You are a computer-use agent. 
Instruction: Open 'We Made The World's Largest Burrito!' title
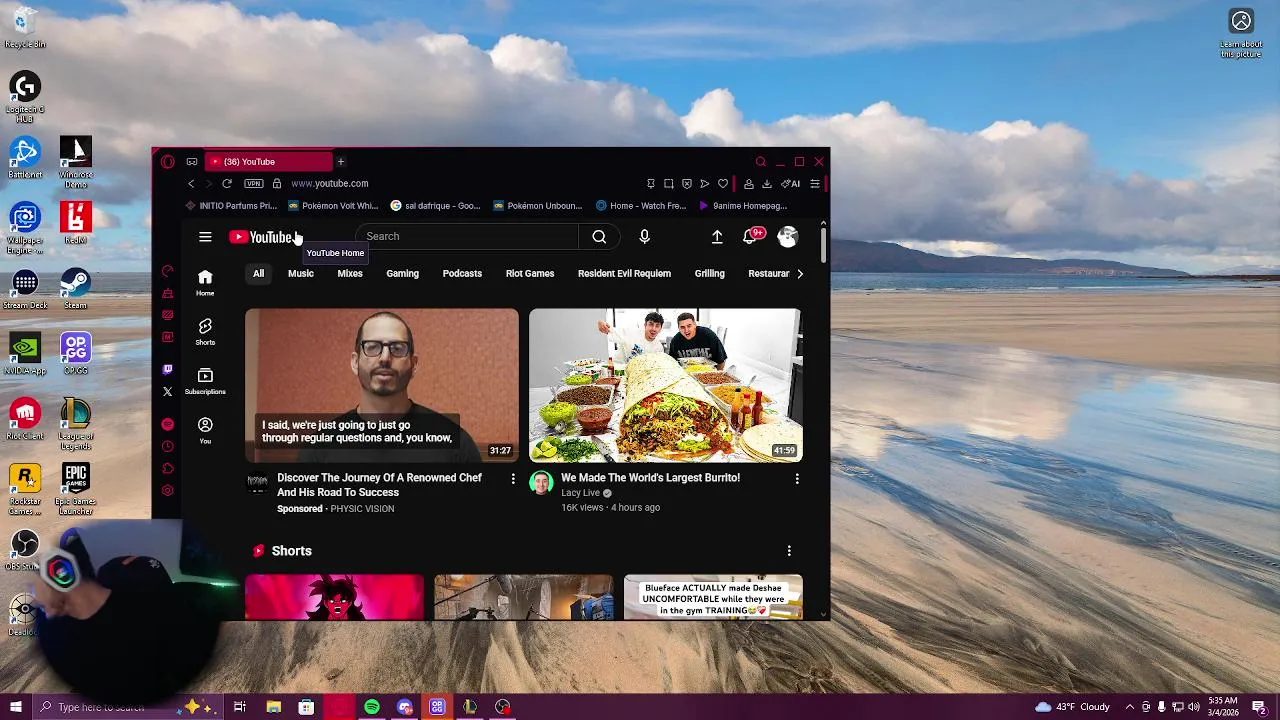(651, 478)
